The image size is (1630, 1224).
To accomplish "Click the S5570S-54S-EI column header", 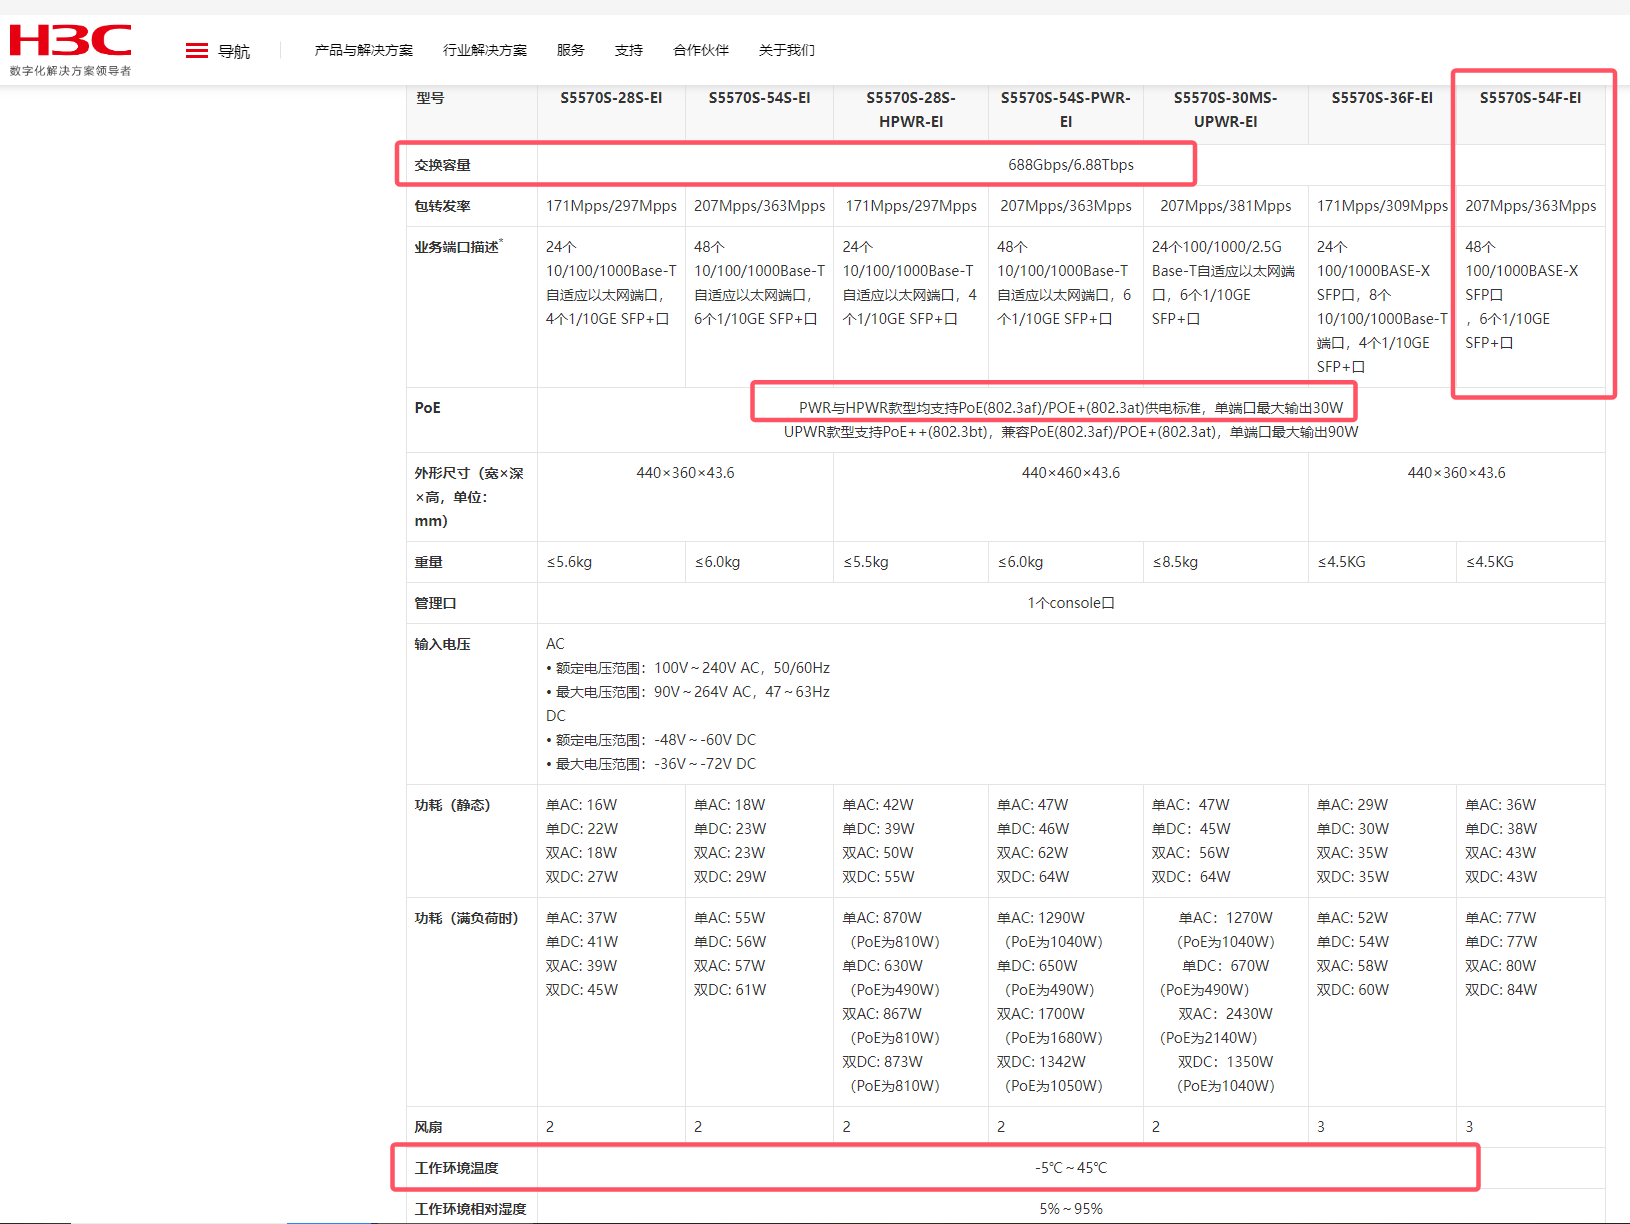I will (759, 98).
